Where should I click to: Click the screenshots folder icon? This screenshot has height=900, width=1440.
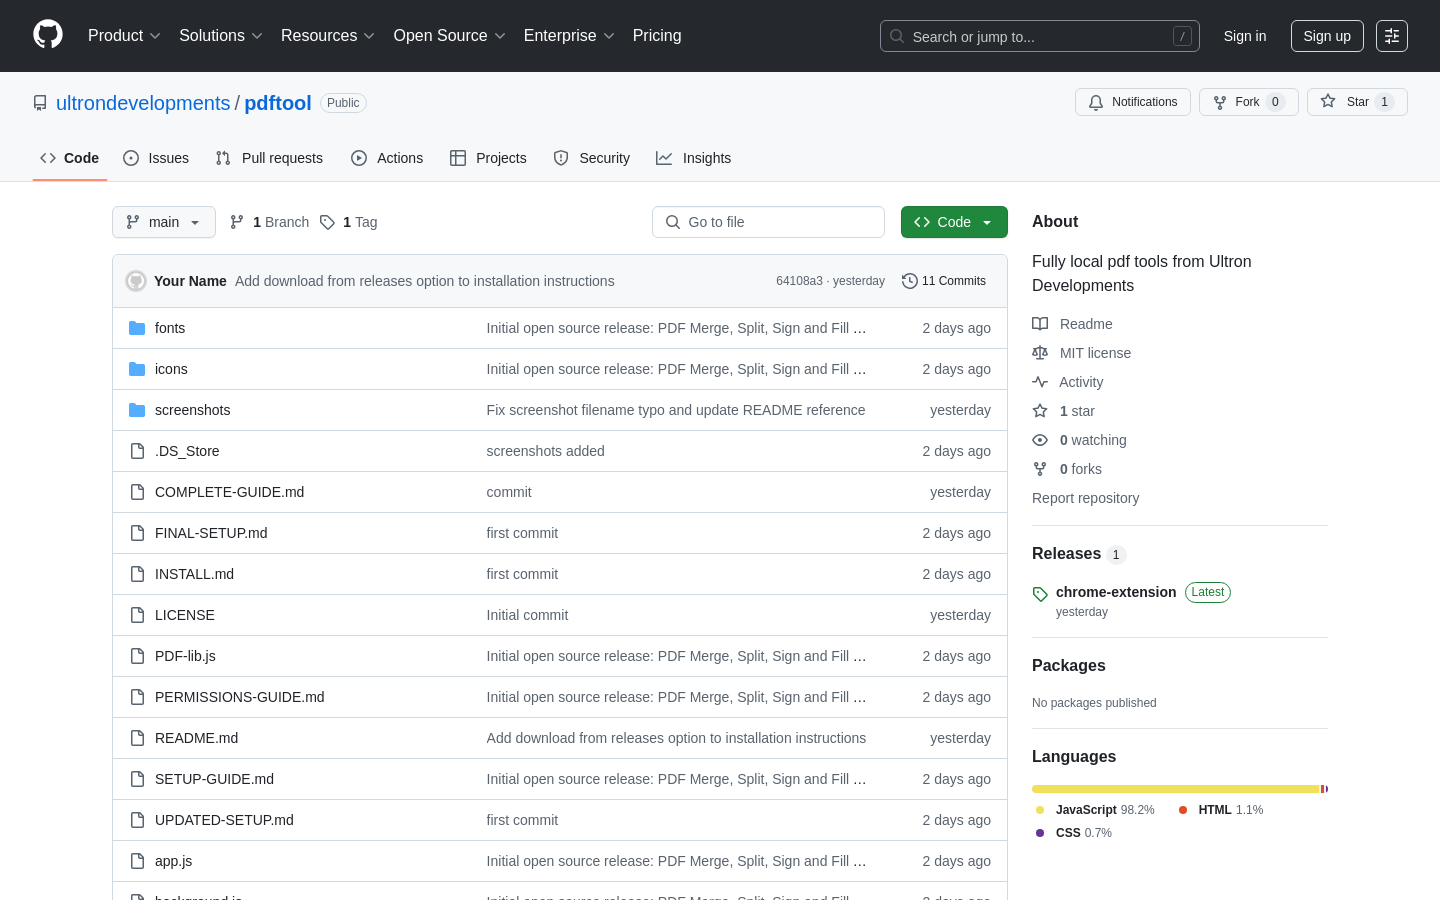click(137, 410)
